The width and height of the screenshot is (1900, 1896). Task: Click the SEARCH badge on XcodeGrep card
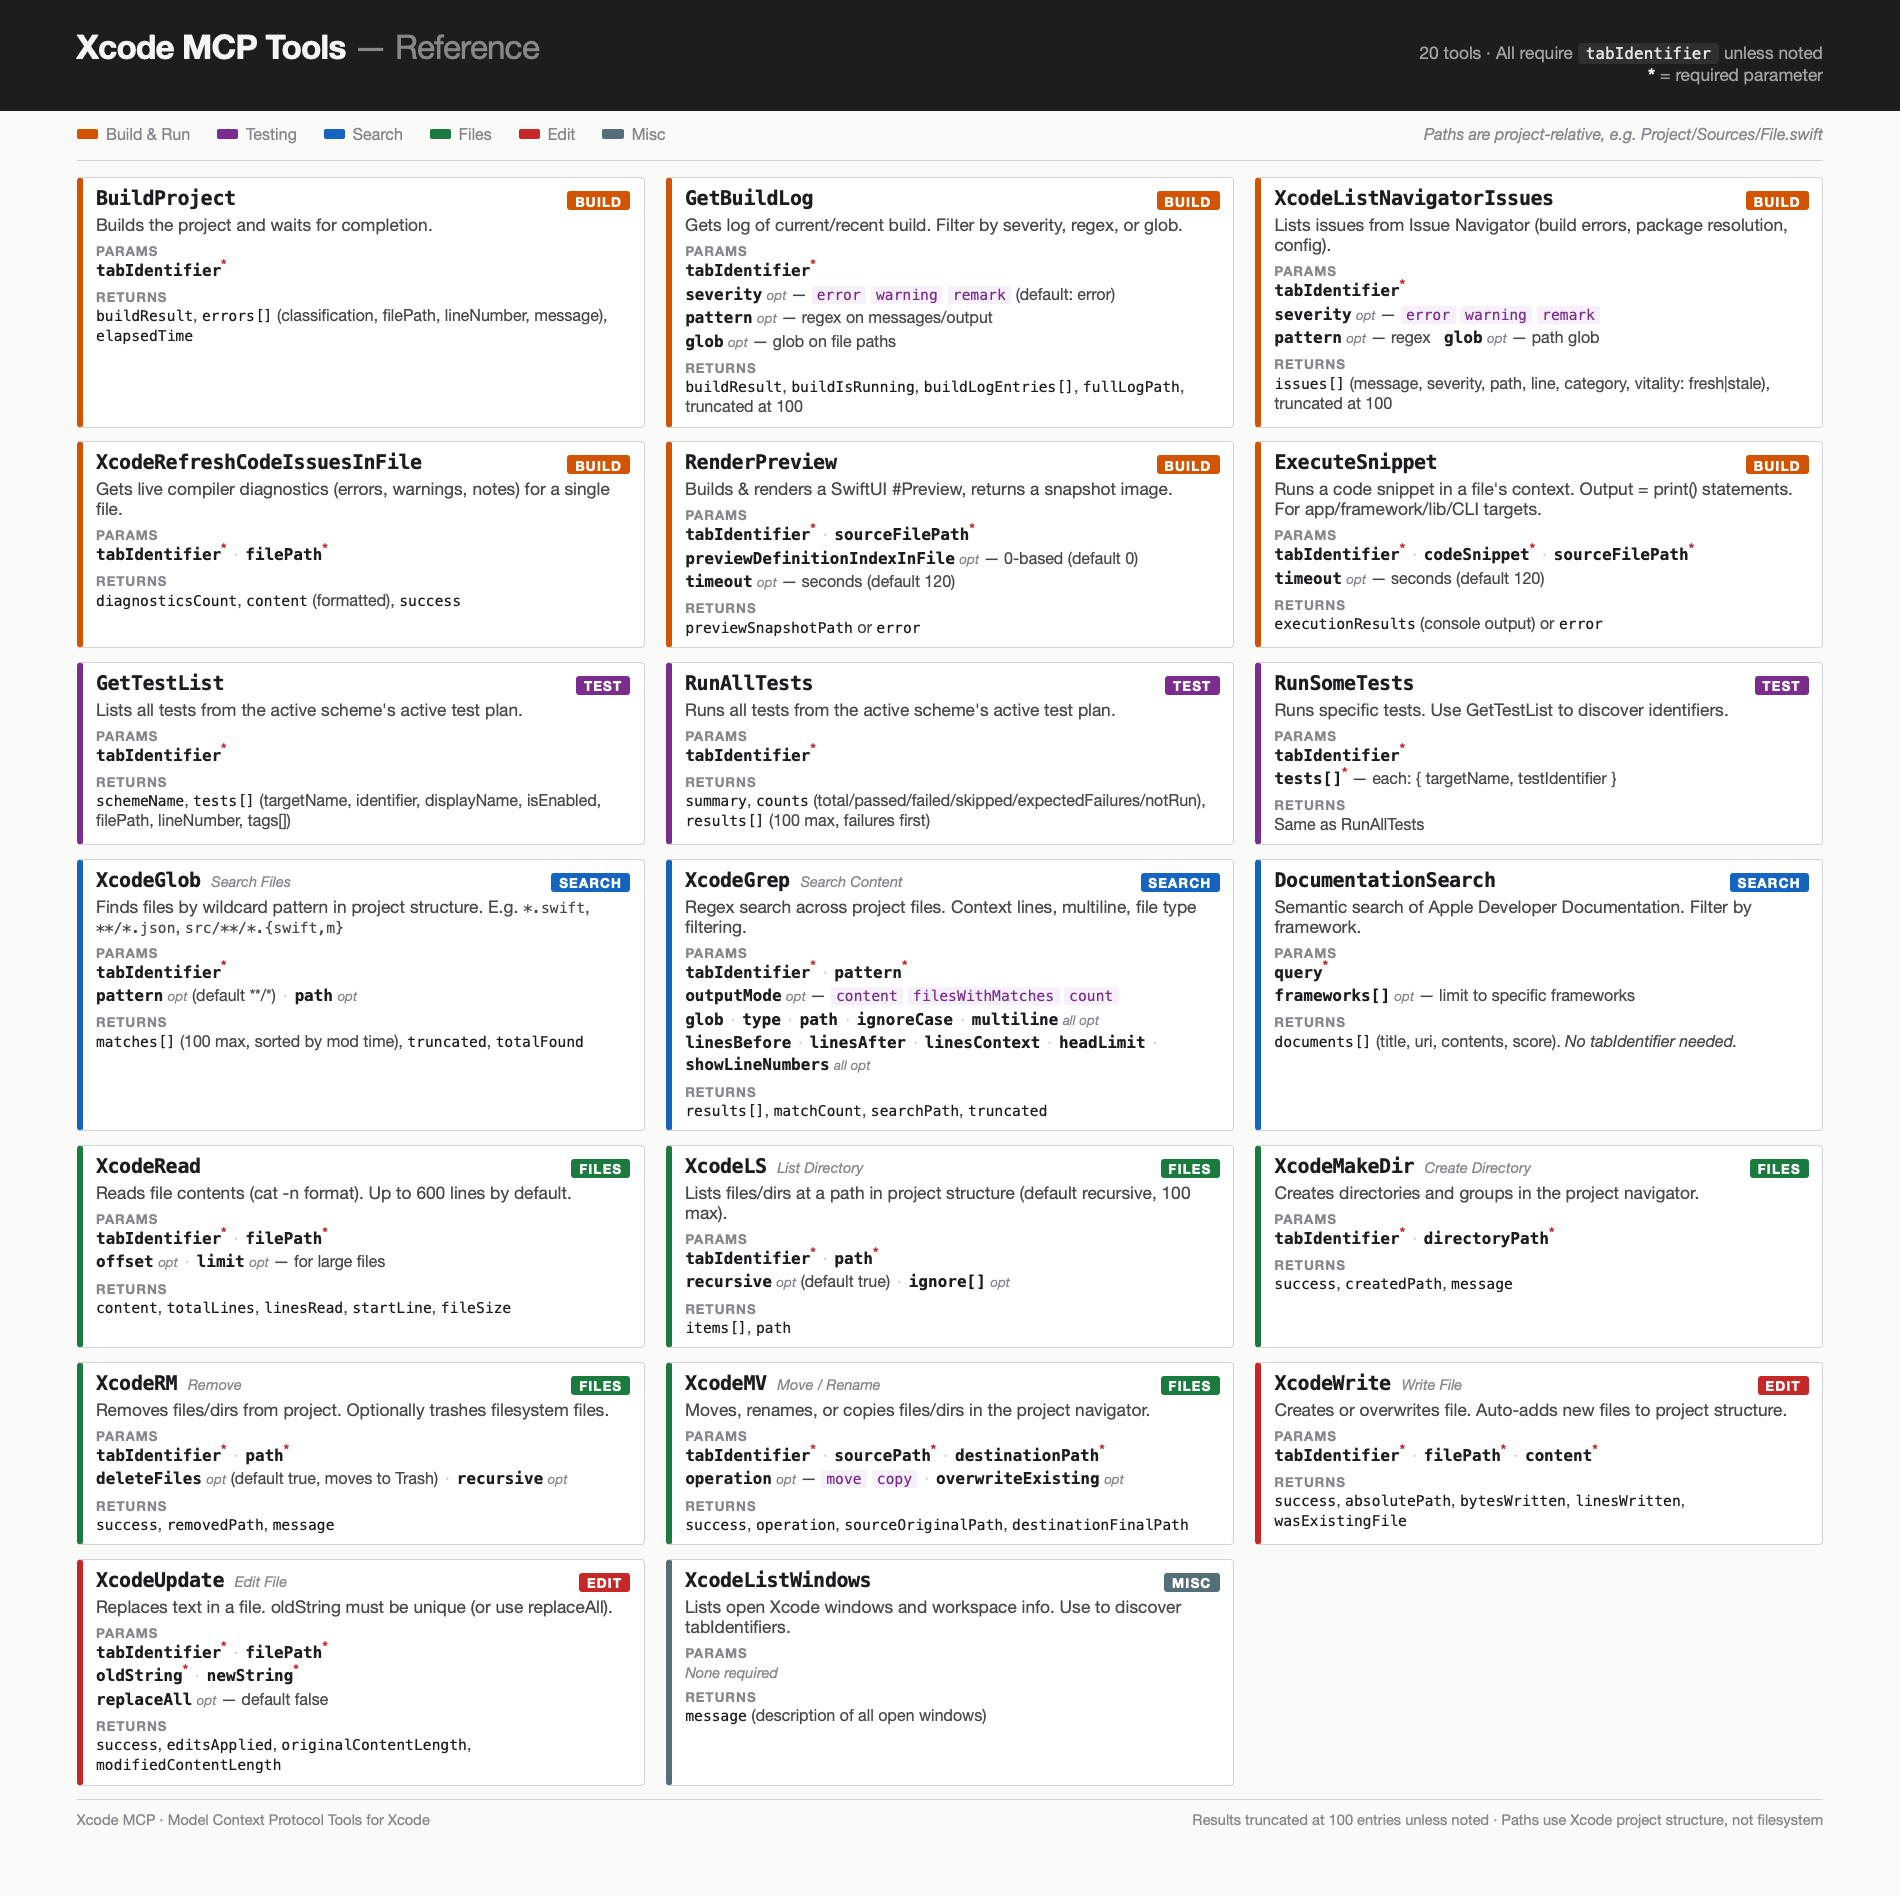[1180, 882]
